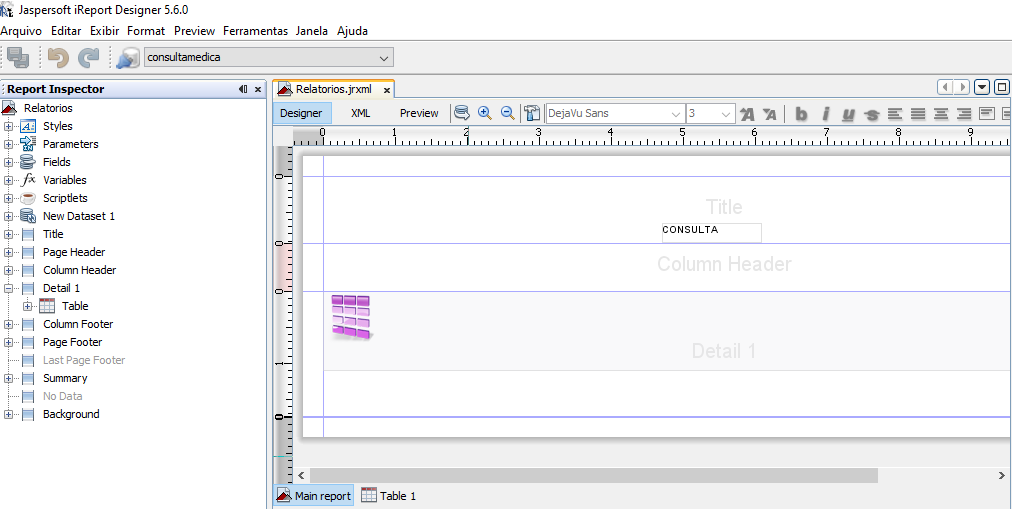Image resolution: width=1012 pixels, height=509 pixels.
Task: Show opened documents list dropdown arrow
Action: (x=982, y=87)
